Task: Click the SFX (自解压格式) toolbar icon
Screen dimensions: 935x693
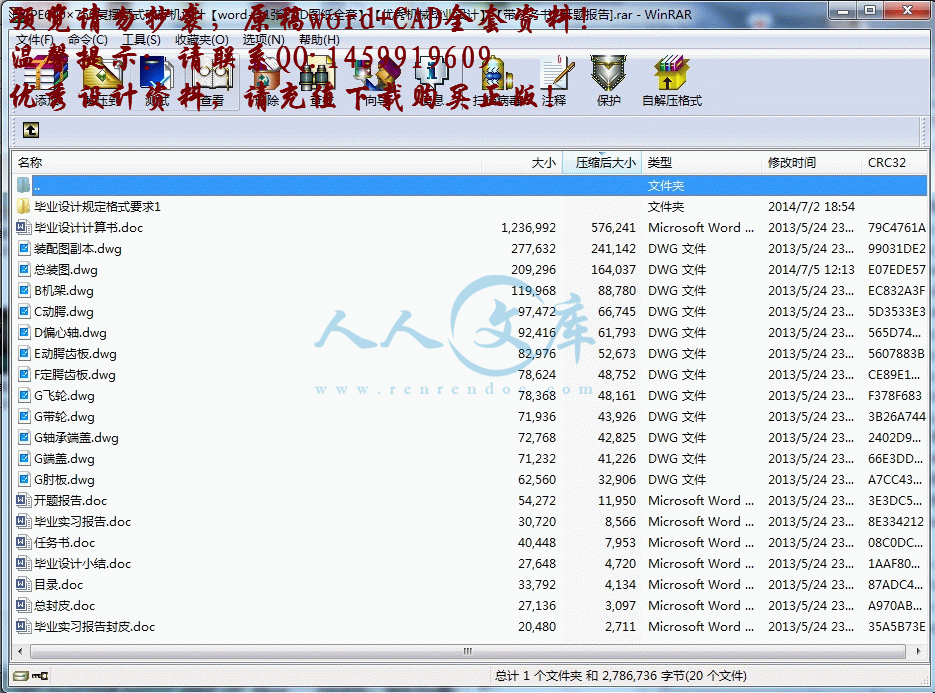Action: point(671,73)
